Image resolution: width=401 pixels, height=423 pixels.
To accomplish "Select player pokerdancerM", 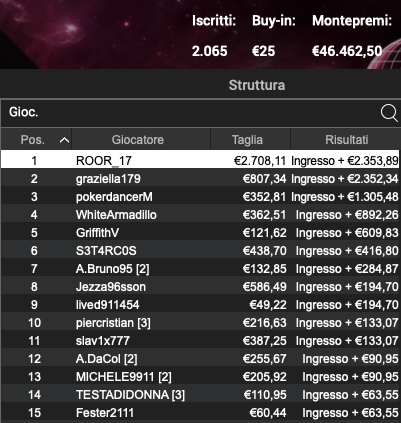I will [200, 197].
